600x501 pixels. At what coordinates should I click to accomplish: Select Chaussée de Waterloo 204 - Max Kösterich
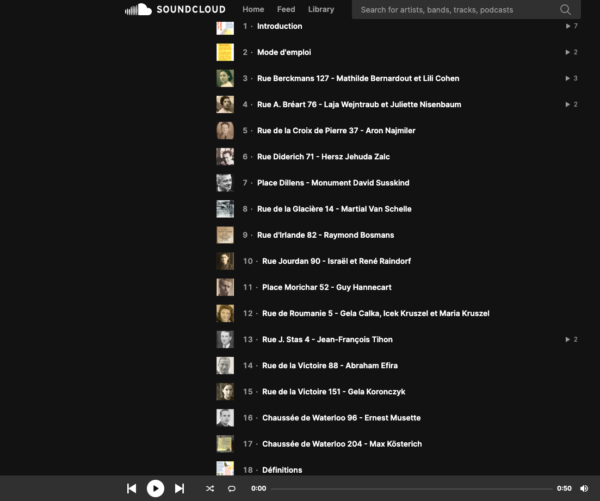(342, 444)
